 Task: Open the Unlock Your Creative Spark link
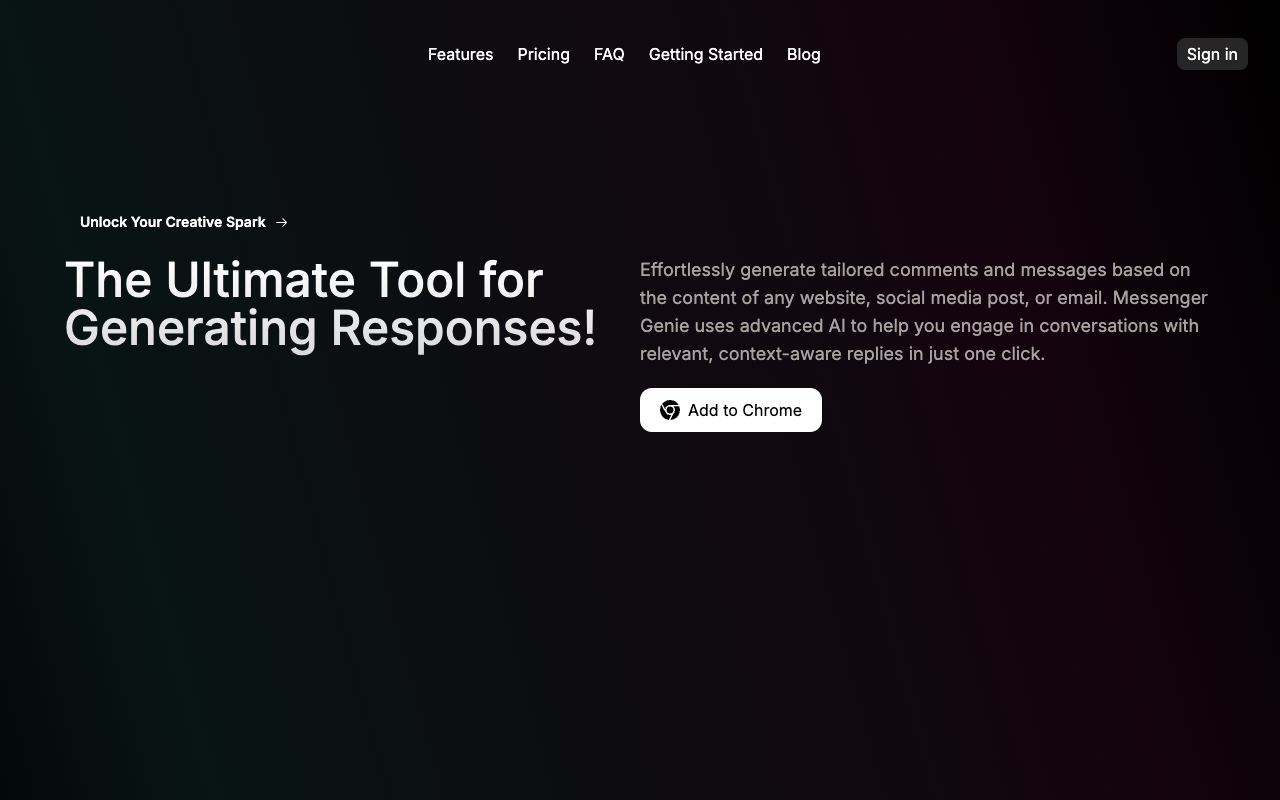pyautogui.click(x=184, y=222)
